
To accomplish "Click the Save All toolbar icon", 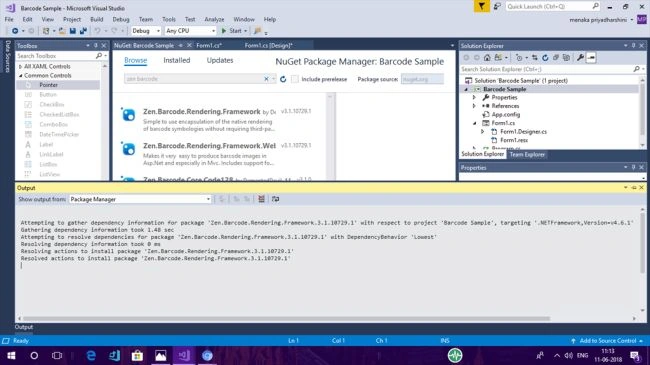I will 83,31.
